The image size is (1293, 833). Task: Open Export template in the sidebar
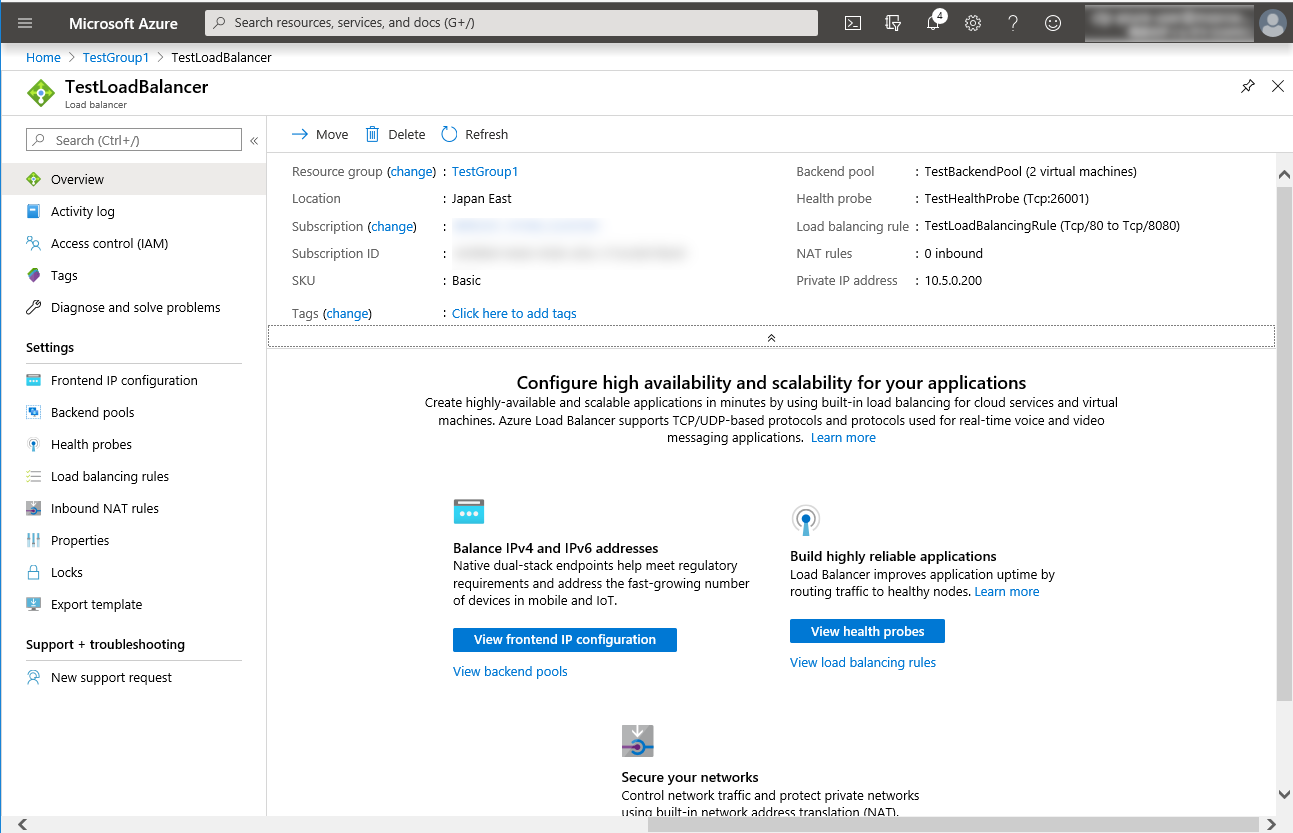point(97,604)
